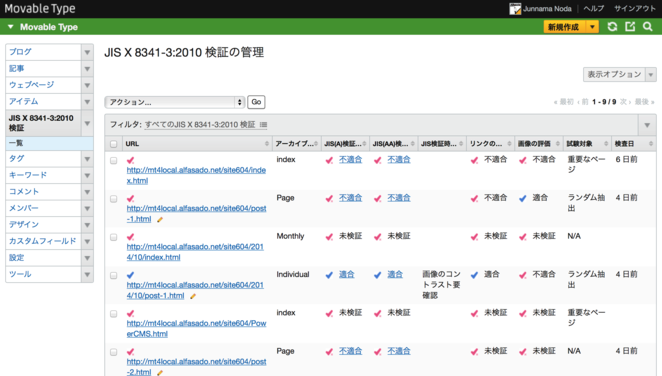Image resolution: width=662 pixels, height=376 pixels.
Task: Open the search magnifier icon
Action: pos(648,27)
